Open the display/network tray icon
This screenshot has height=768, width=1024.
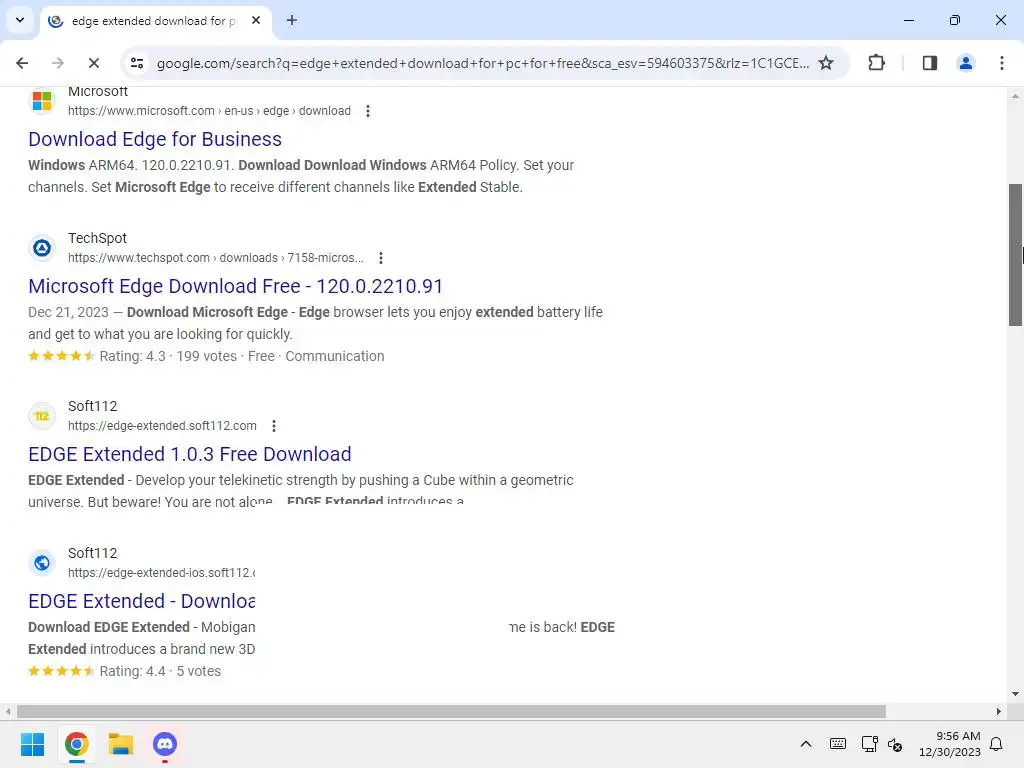869,744
